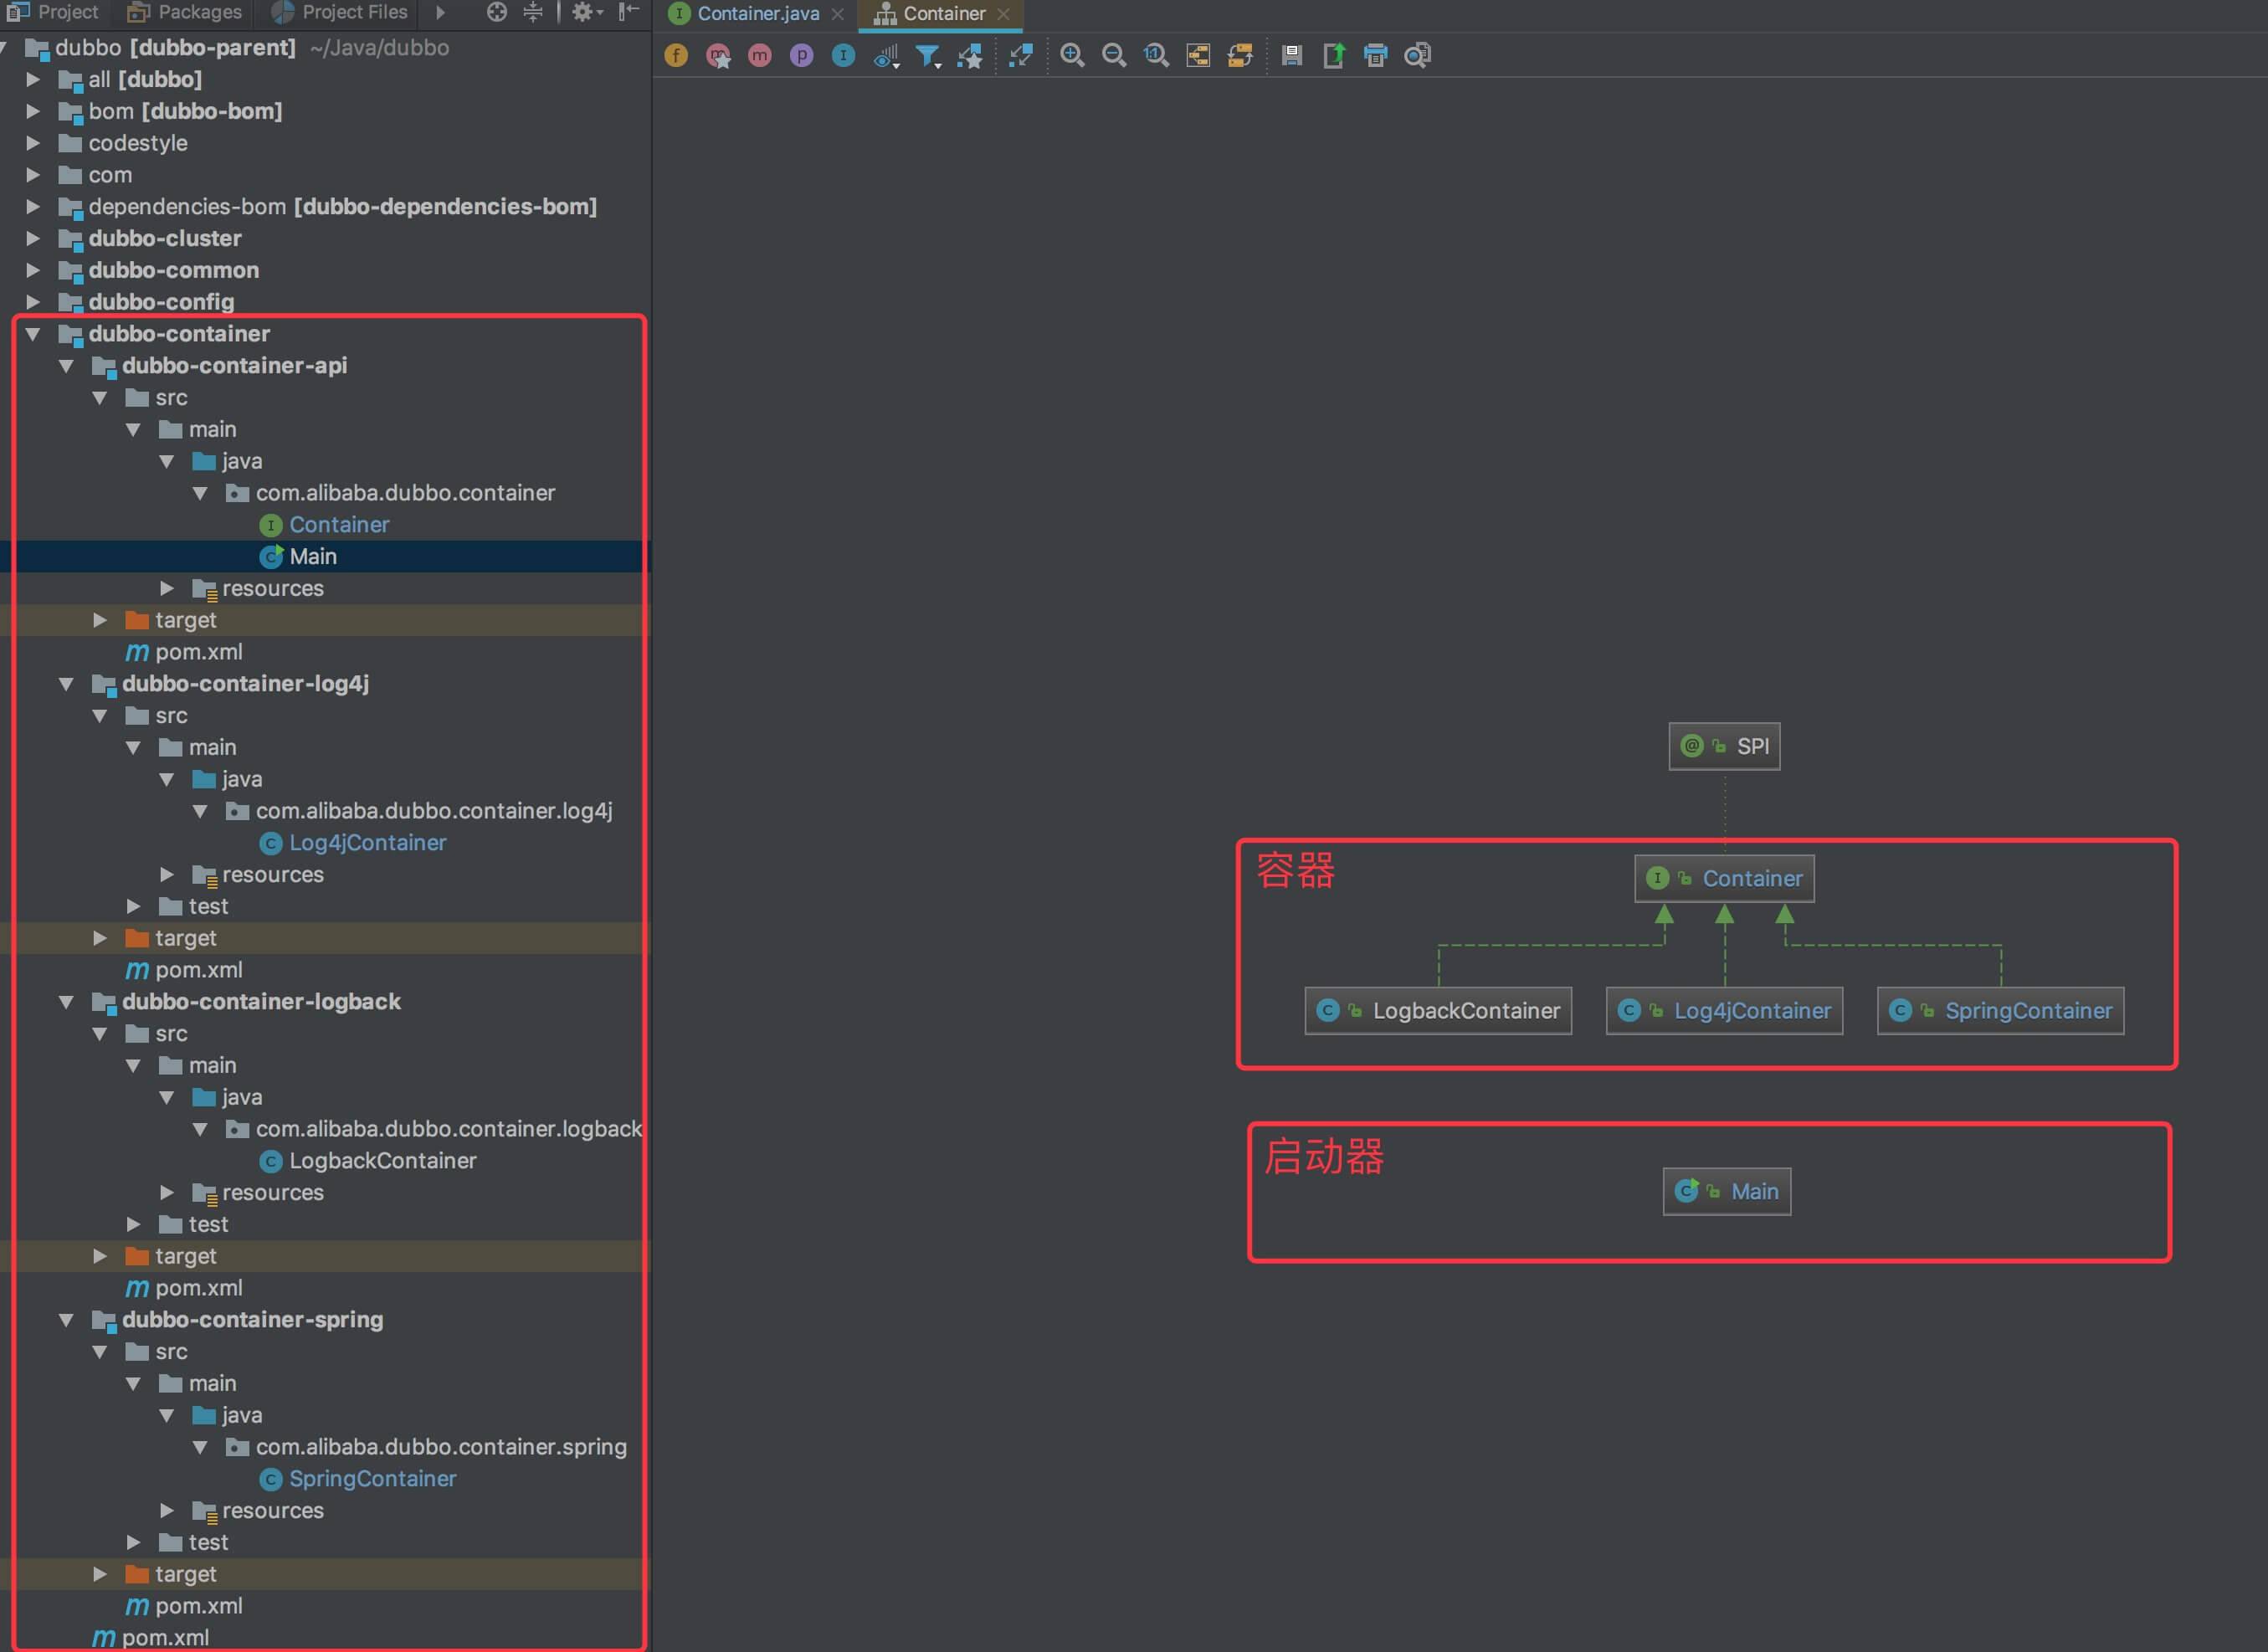Save the diagram with floppy icon
Viewport: 2268px width, 1652px height.
coord(1292,55)
